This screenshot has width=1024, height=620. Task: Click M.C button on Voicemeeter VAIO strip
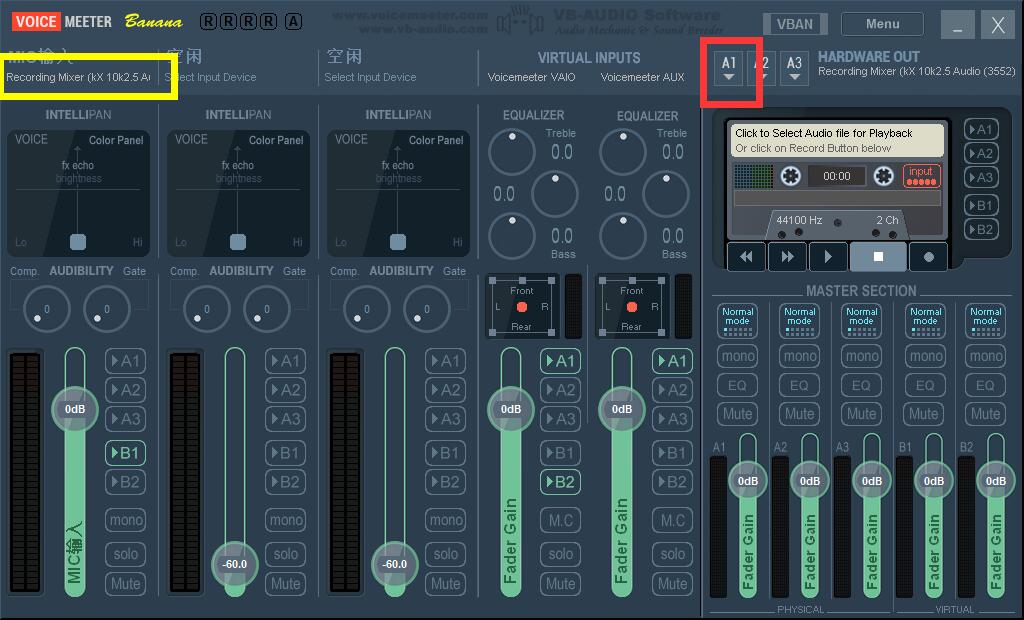[560, 520]
